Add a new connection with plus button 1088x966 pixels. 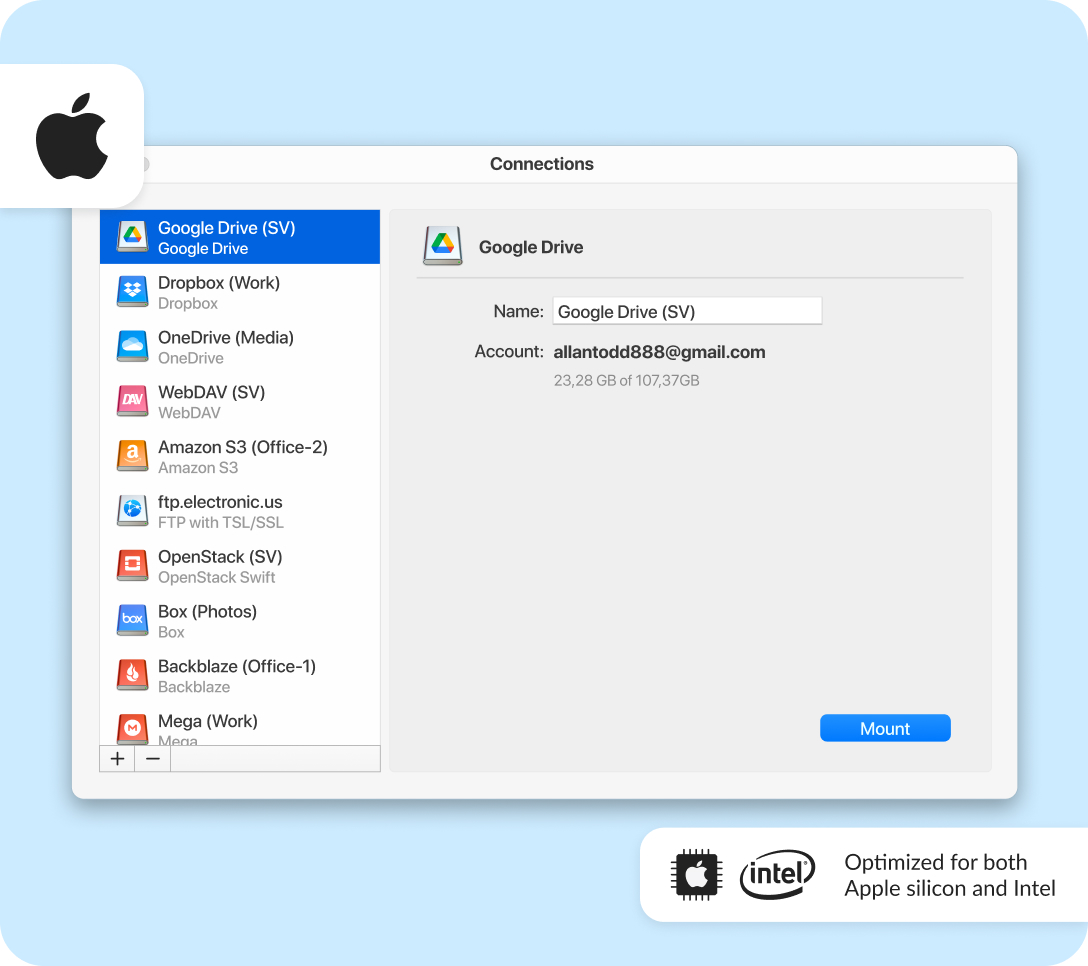click(x=117, y=759)
